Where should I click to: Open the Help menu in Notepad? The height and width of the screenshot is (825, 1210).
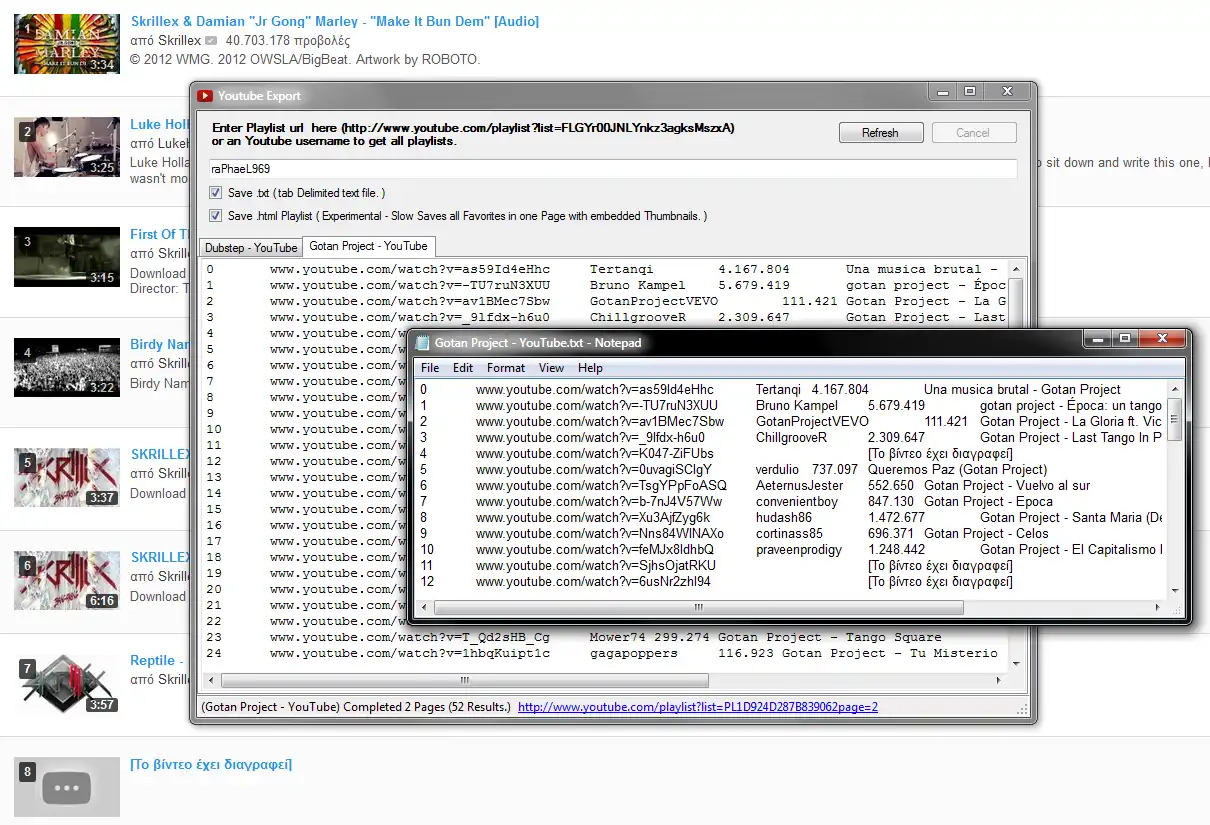(590, 368)
